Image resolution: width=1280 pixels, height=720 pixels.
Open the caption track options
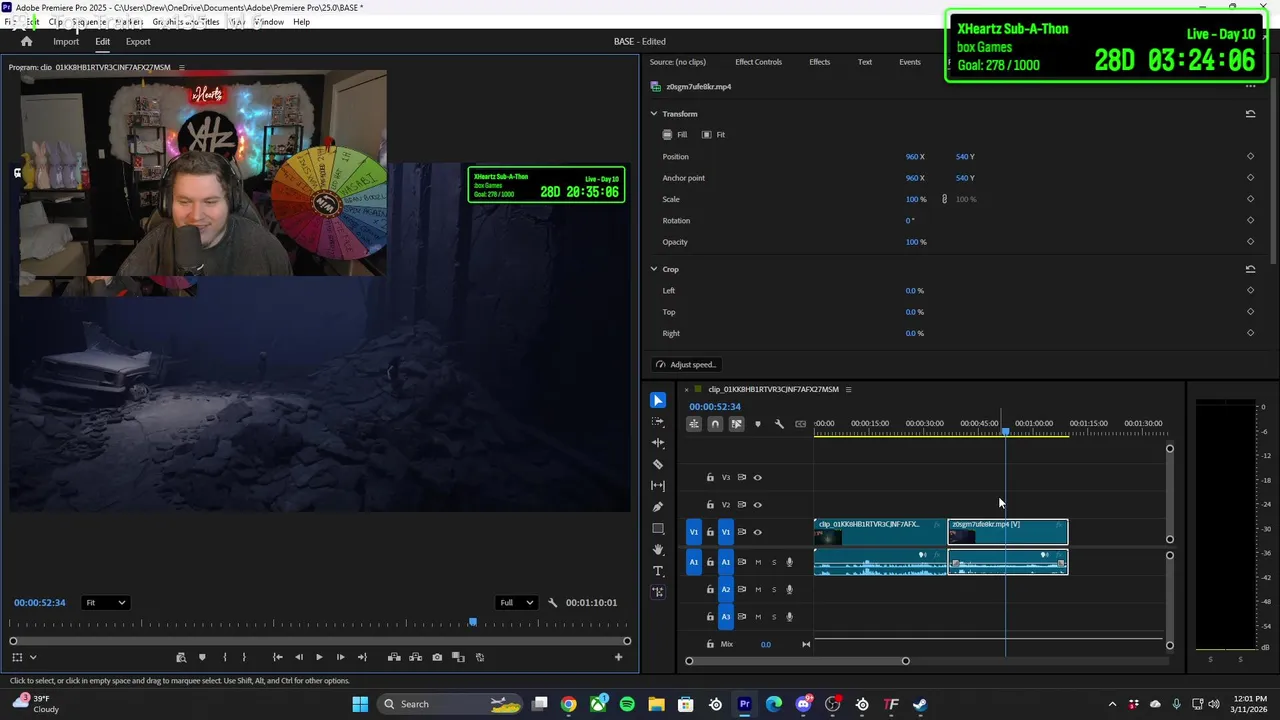800,424
